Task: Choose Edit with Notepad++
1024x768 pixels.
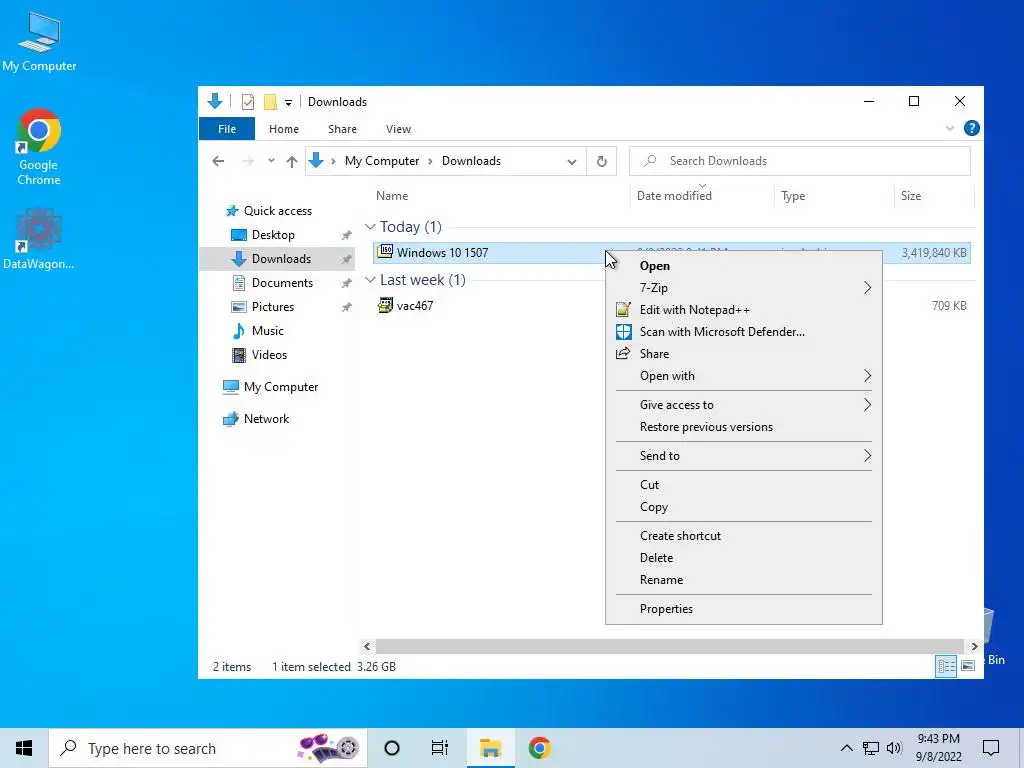Action: (743, 310)
